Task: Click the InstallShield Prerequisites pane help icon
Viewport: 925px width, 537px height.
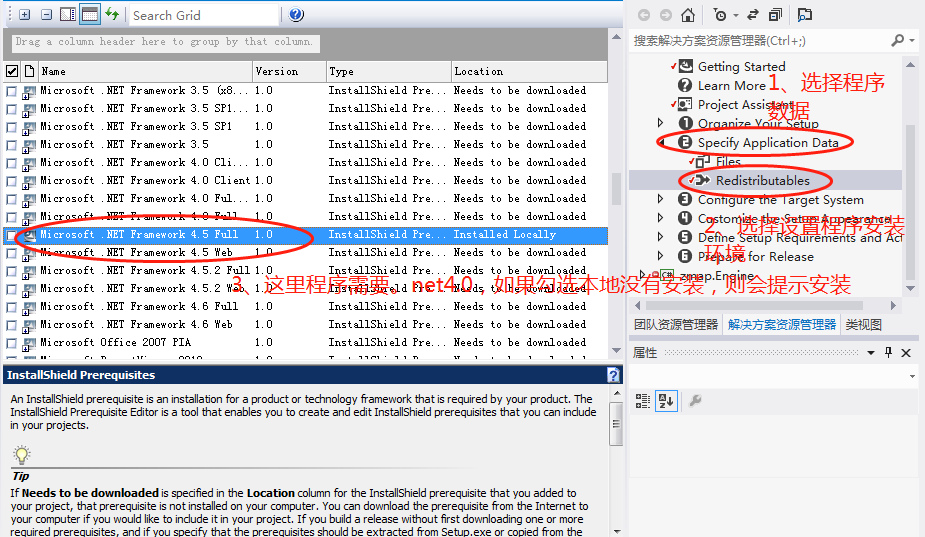Action: pos(614,375)
